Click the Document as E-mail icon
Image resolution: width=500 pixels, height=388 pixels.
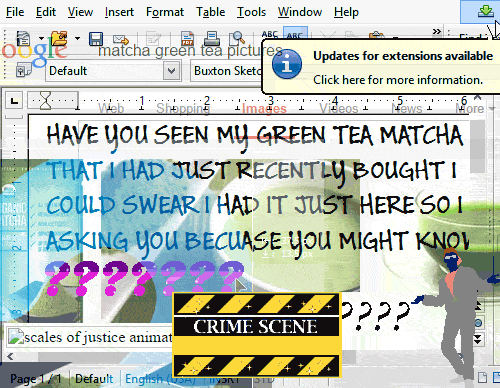pos(120,39)
